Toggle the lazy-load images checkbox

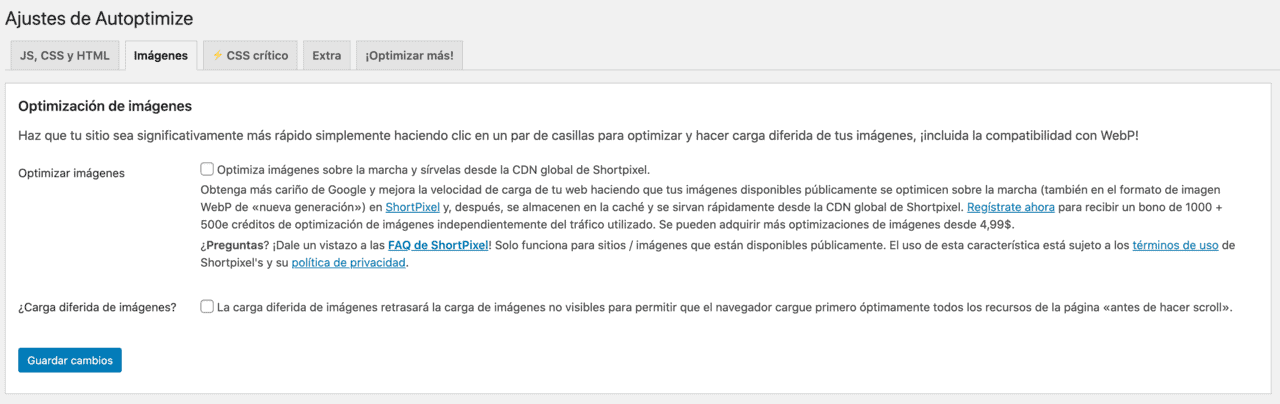[207, 307]
